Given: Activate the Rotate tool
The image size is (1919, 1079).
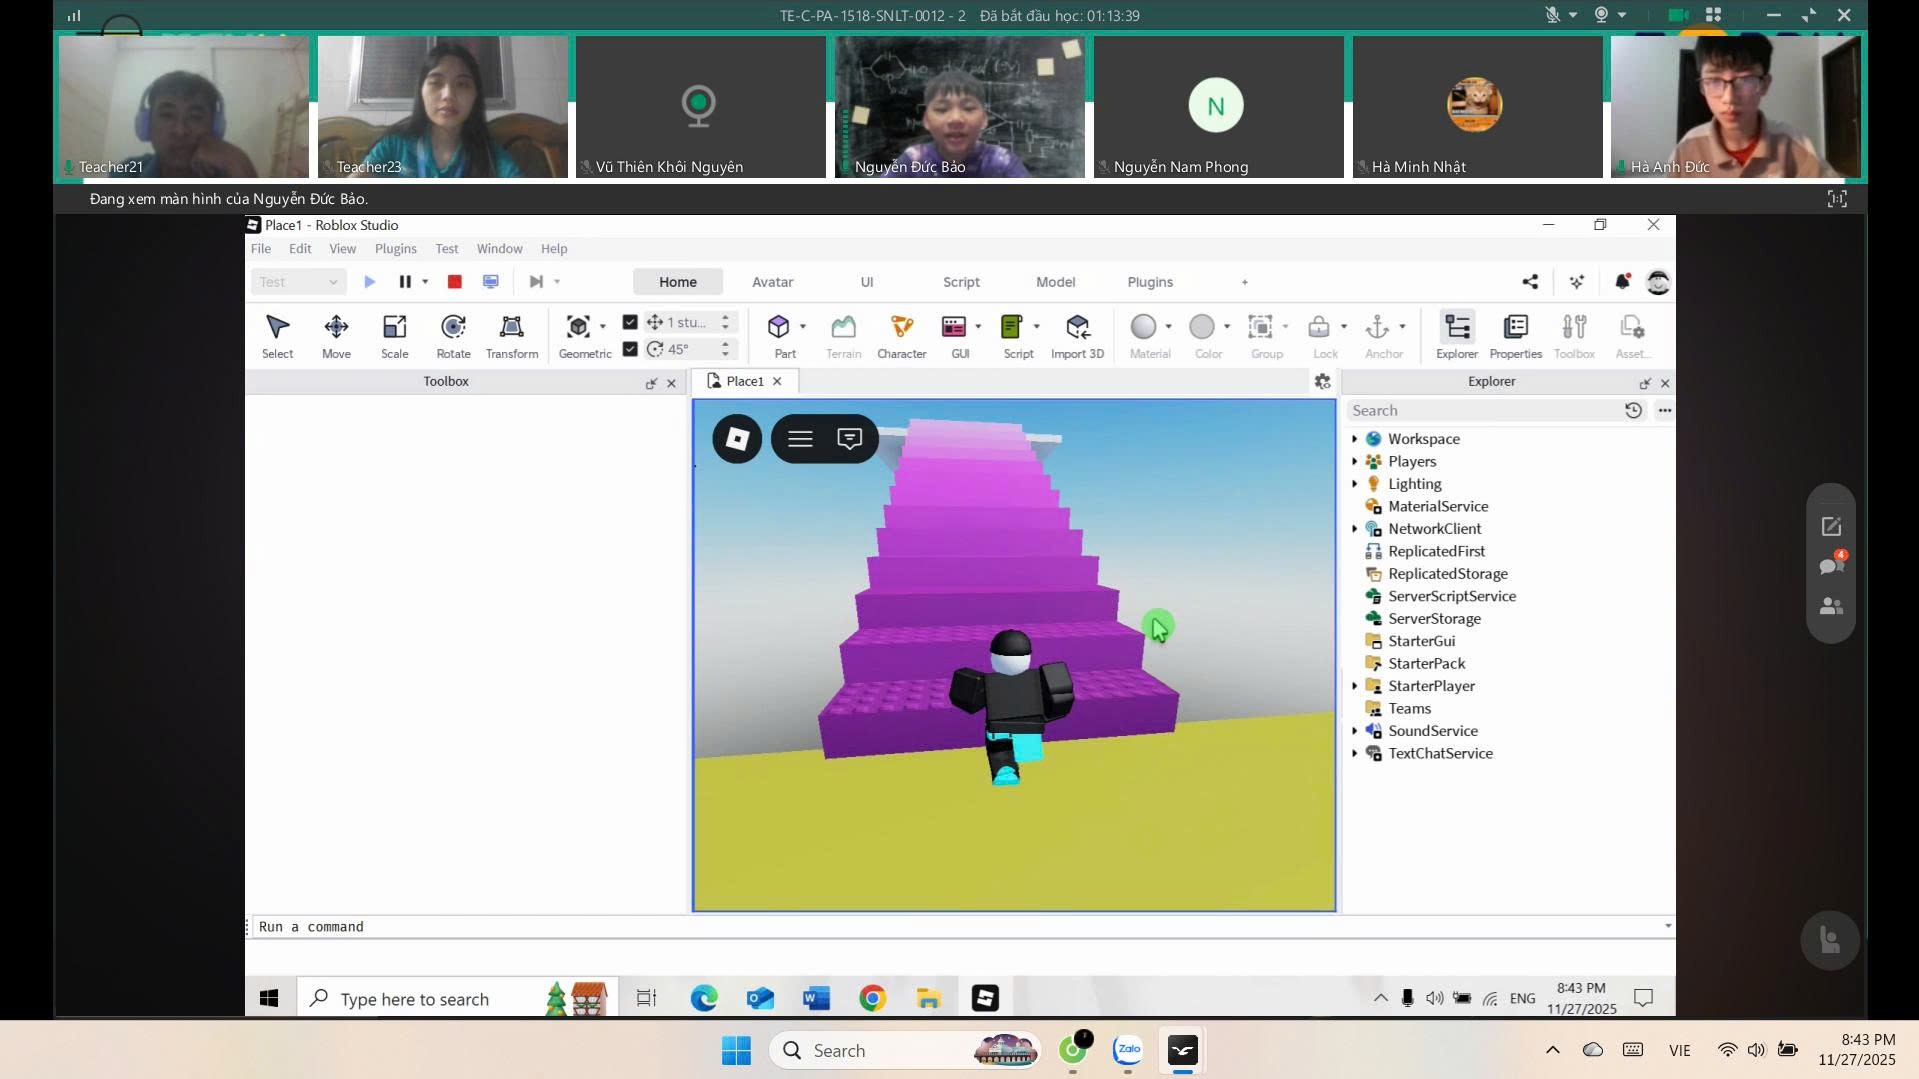Looking at the screenshot, I should click(x=453, y=335).
